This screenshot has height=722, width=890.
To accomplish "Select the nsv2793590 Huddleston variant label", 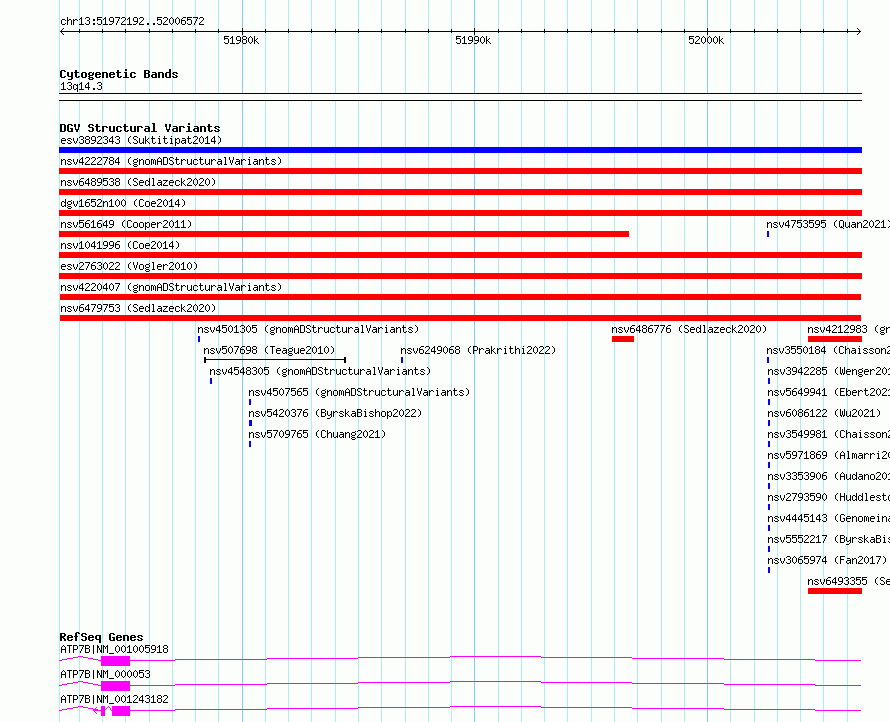I will tap(829, 497).
